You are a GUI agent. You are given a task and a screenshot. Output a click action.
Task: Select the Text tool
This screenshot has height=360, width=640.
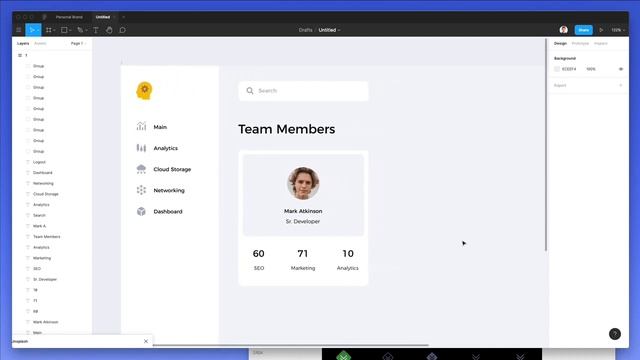(96, 30)
